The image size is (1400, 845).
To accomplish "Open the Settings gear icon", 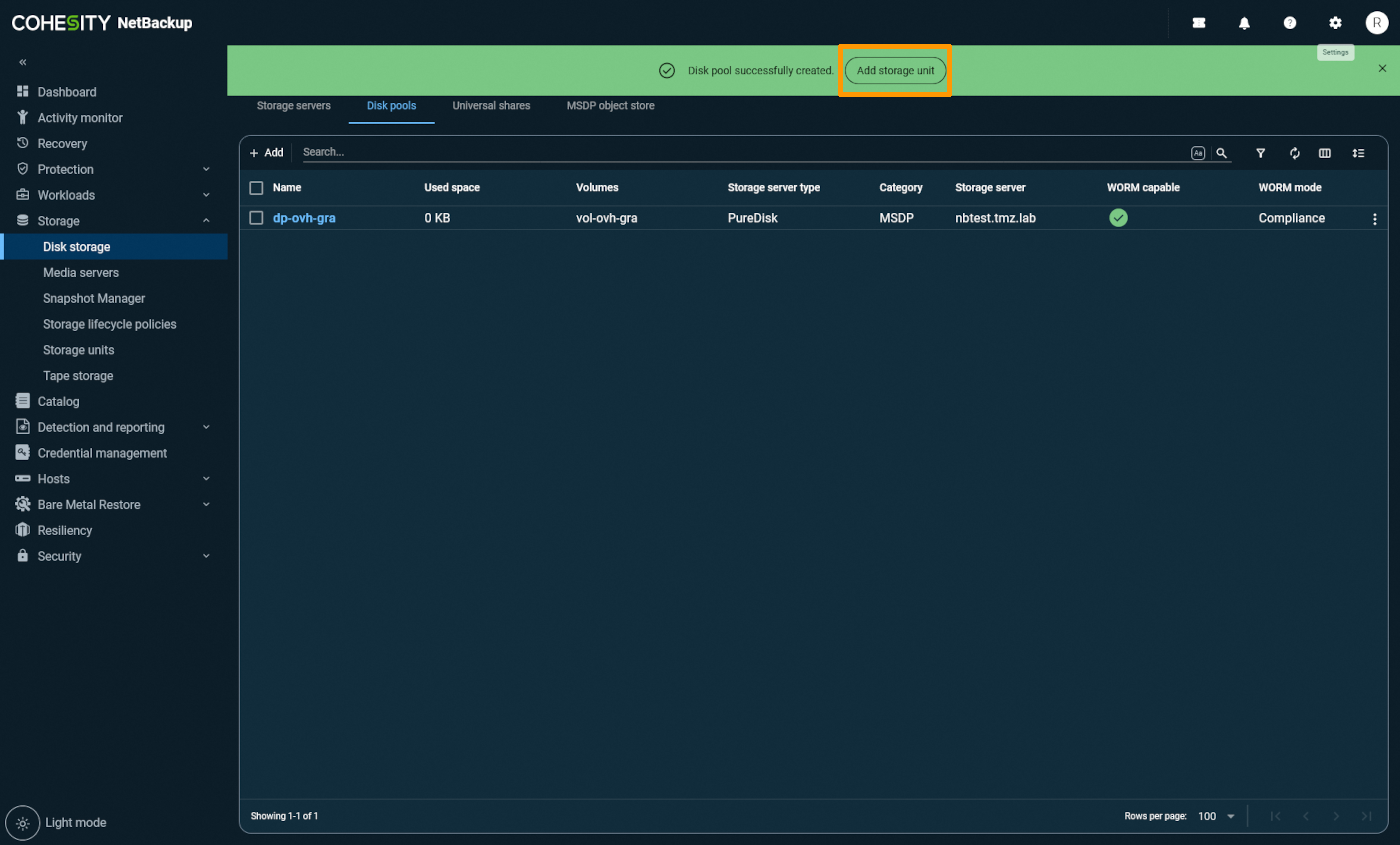I will [x=1335, y=23].
